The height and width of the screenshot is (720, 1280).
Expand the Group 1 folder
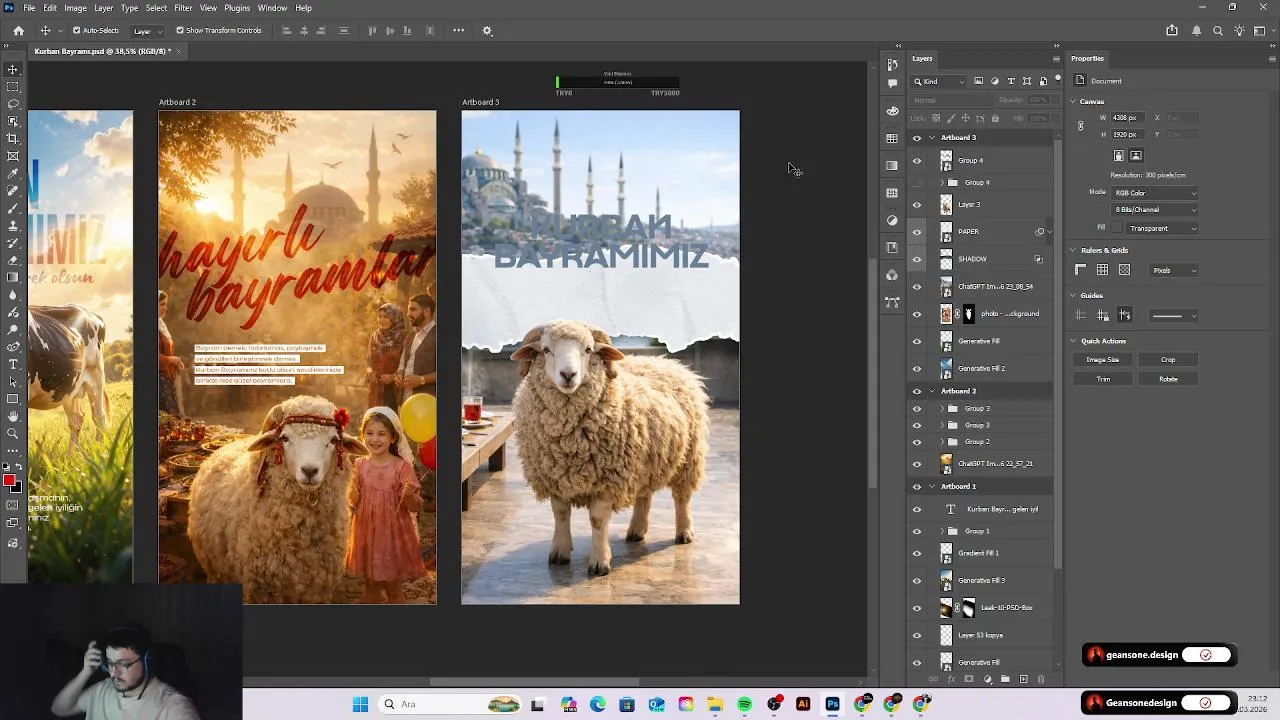(941, 531)
